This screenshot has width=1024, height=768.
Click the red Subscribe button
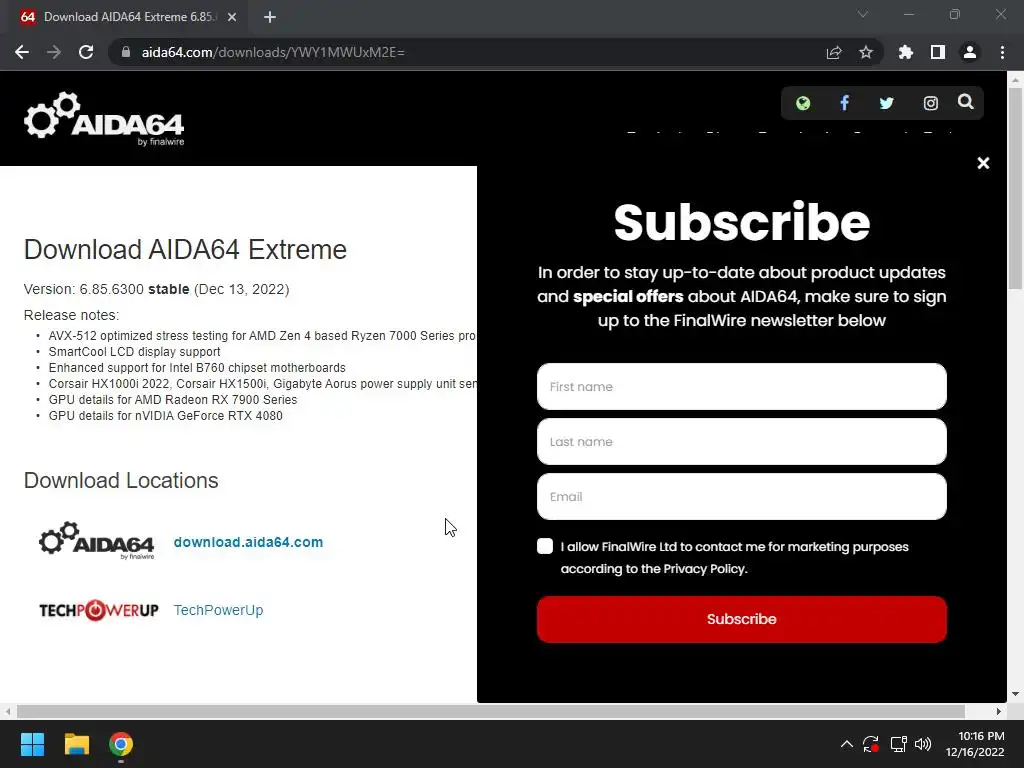[x=741, y=619]
